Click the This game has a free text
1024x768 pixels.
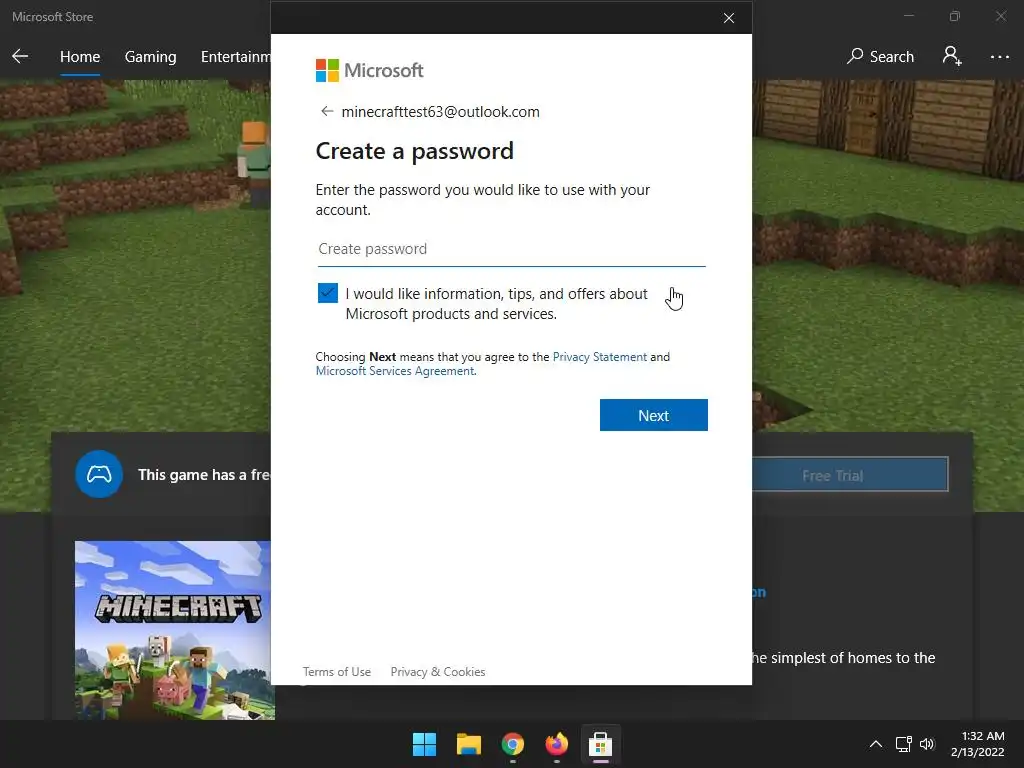(x=204, y=475)
